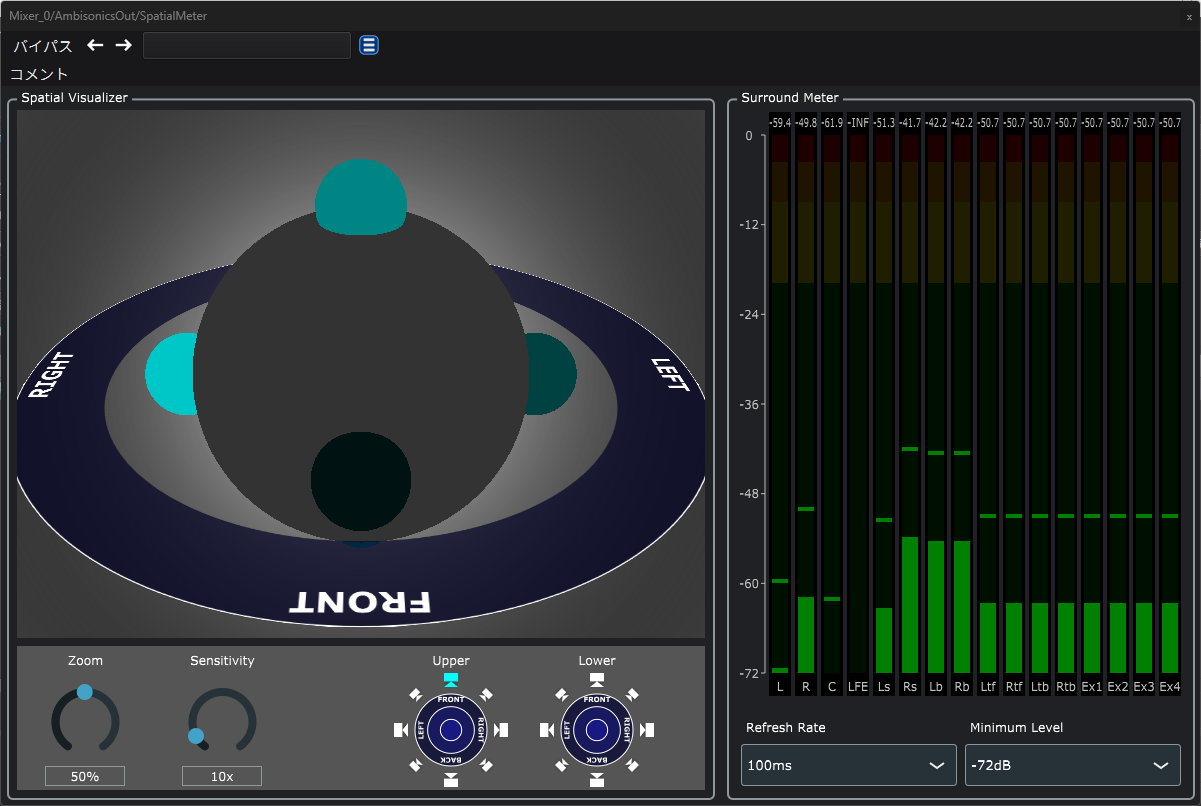
Task: Toggle the Upper front-right diagonal speaker
Action: pos(486,694)
